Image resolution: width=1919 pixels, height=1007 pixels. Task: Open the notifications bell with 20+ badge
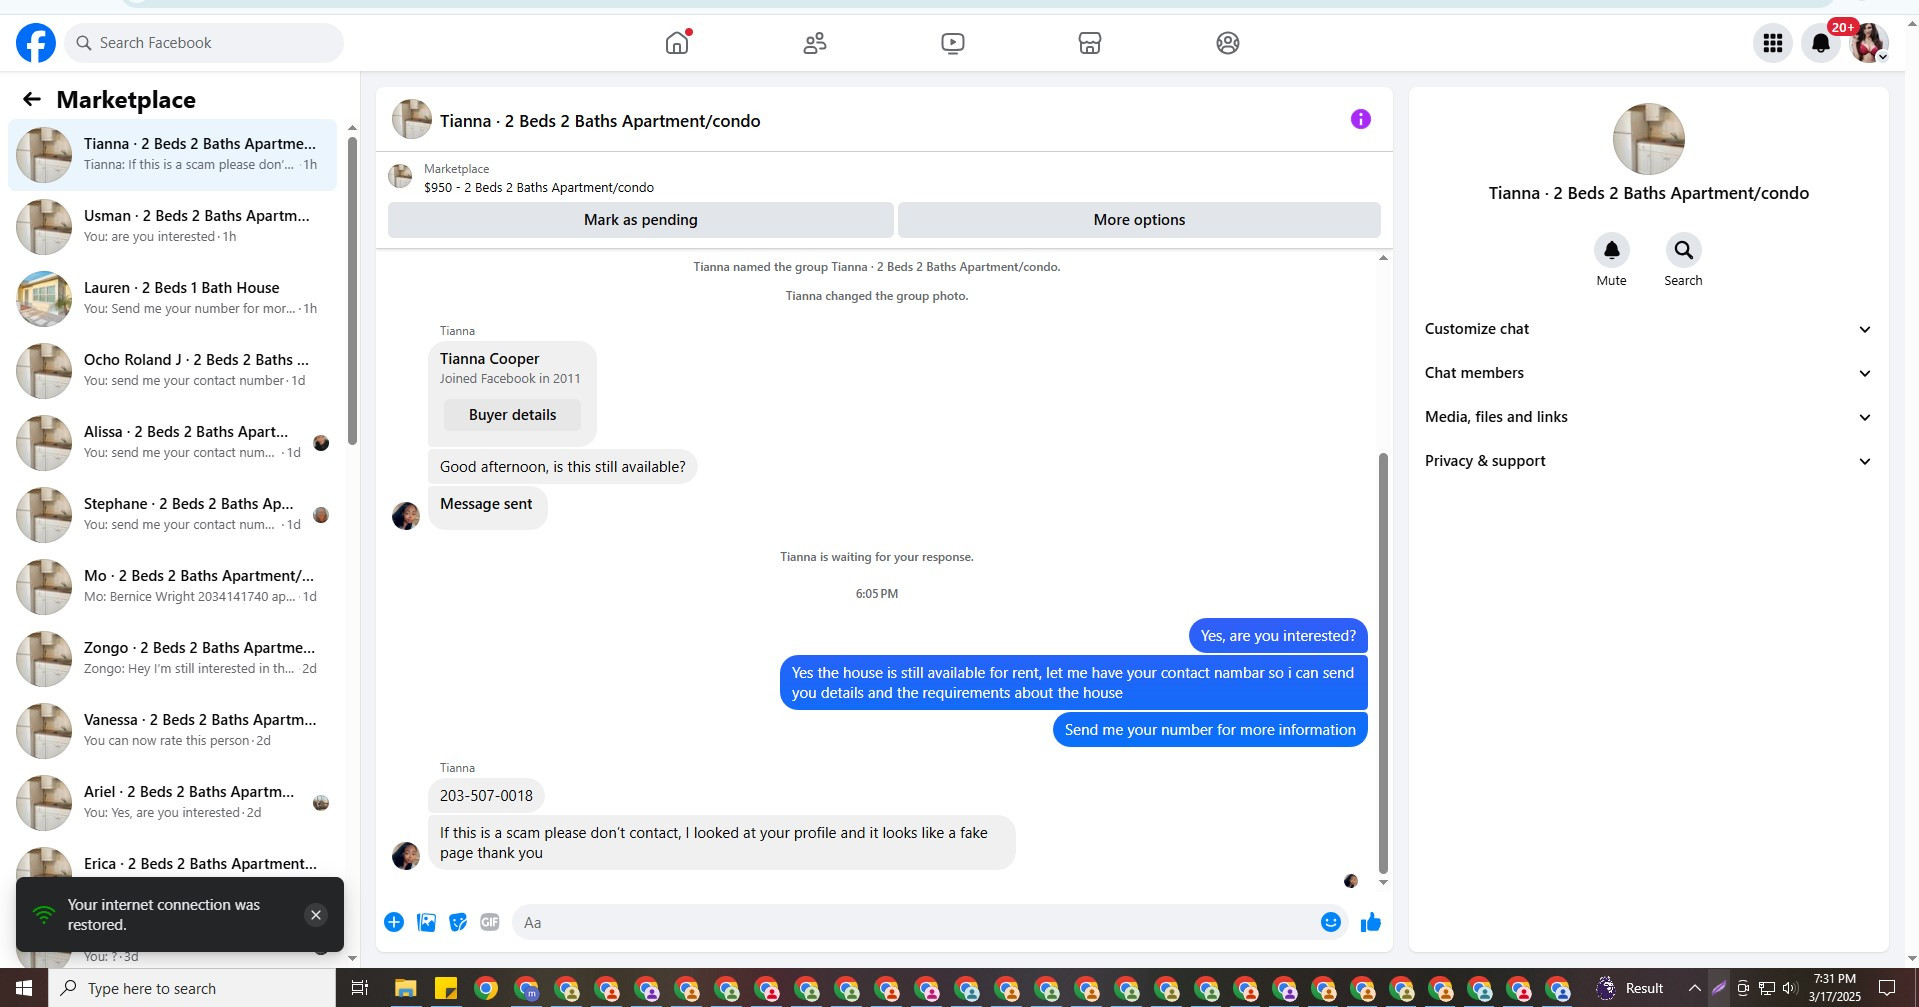(x=1821, y=43)
